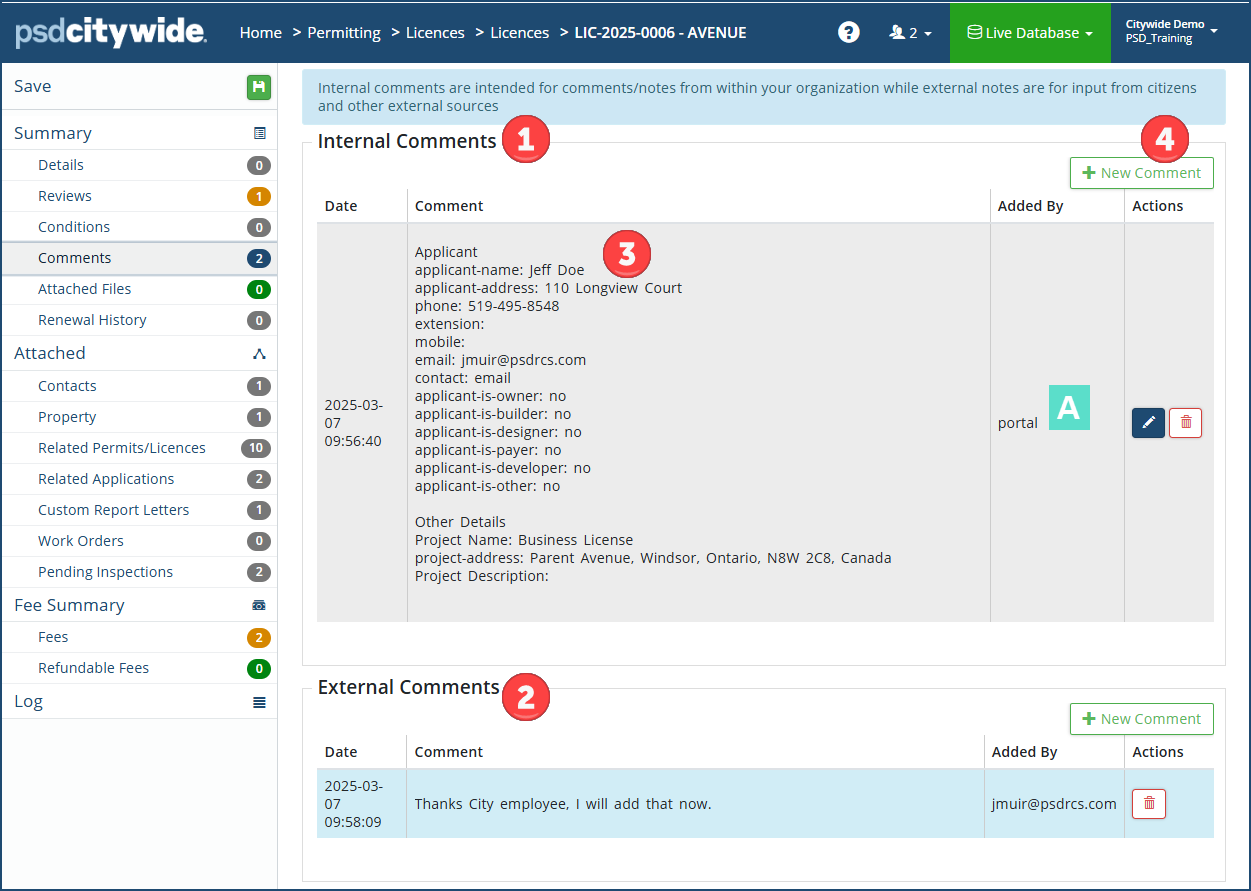Edit the portal internal comment pencil icon

click(1149, 423)
